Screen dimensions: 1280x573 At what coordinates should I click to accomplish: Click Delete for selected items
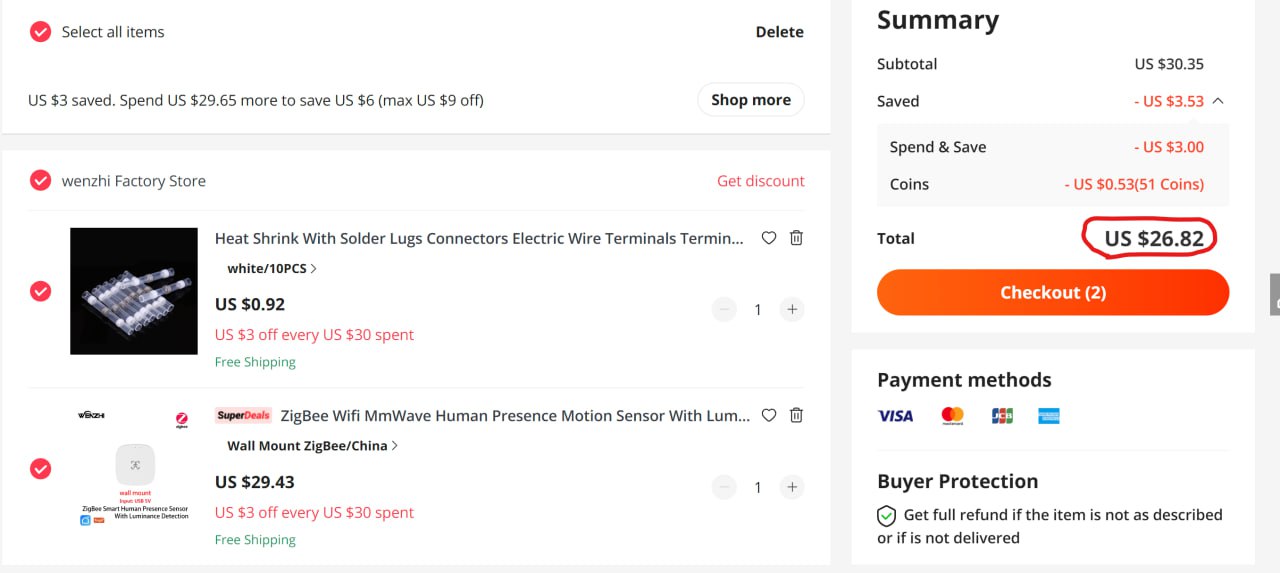[780, 32]
